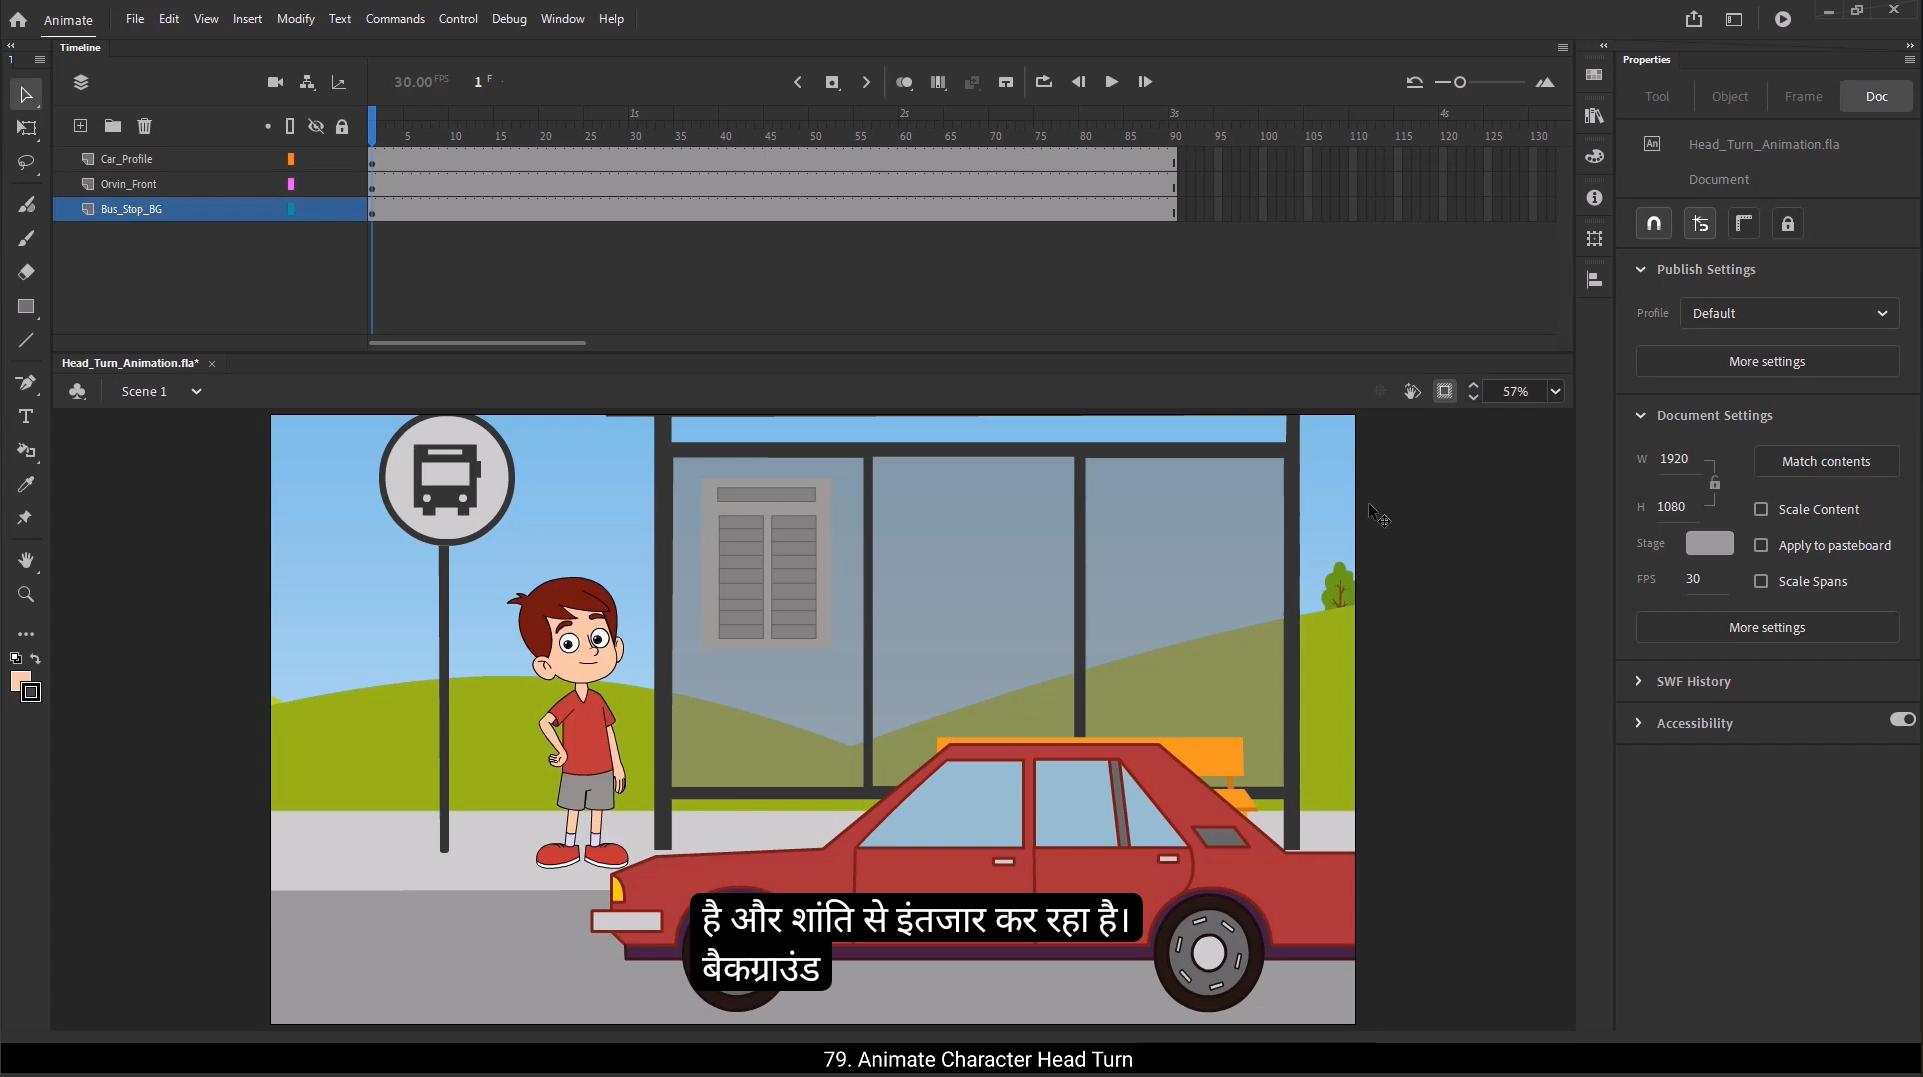This screenshot has height=1077, width=1923.
Task: Play the timeline animation
Action: (x=1111, y=82)
